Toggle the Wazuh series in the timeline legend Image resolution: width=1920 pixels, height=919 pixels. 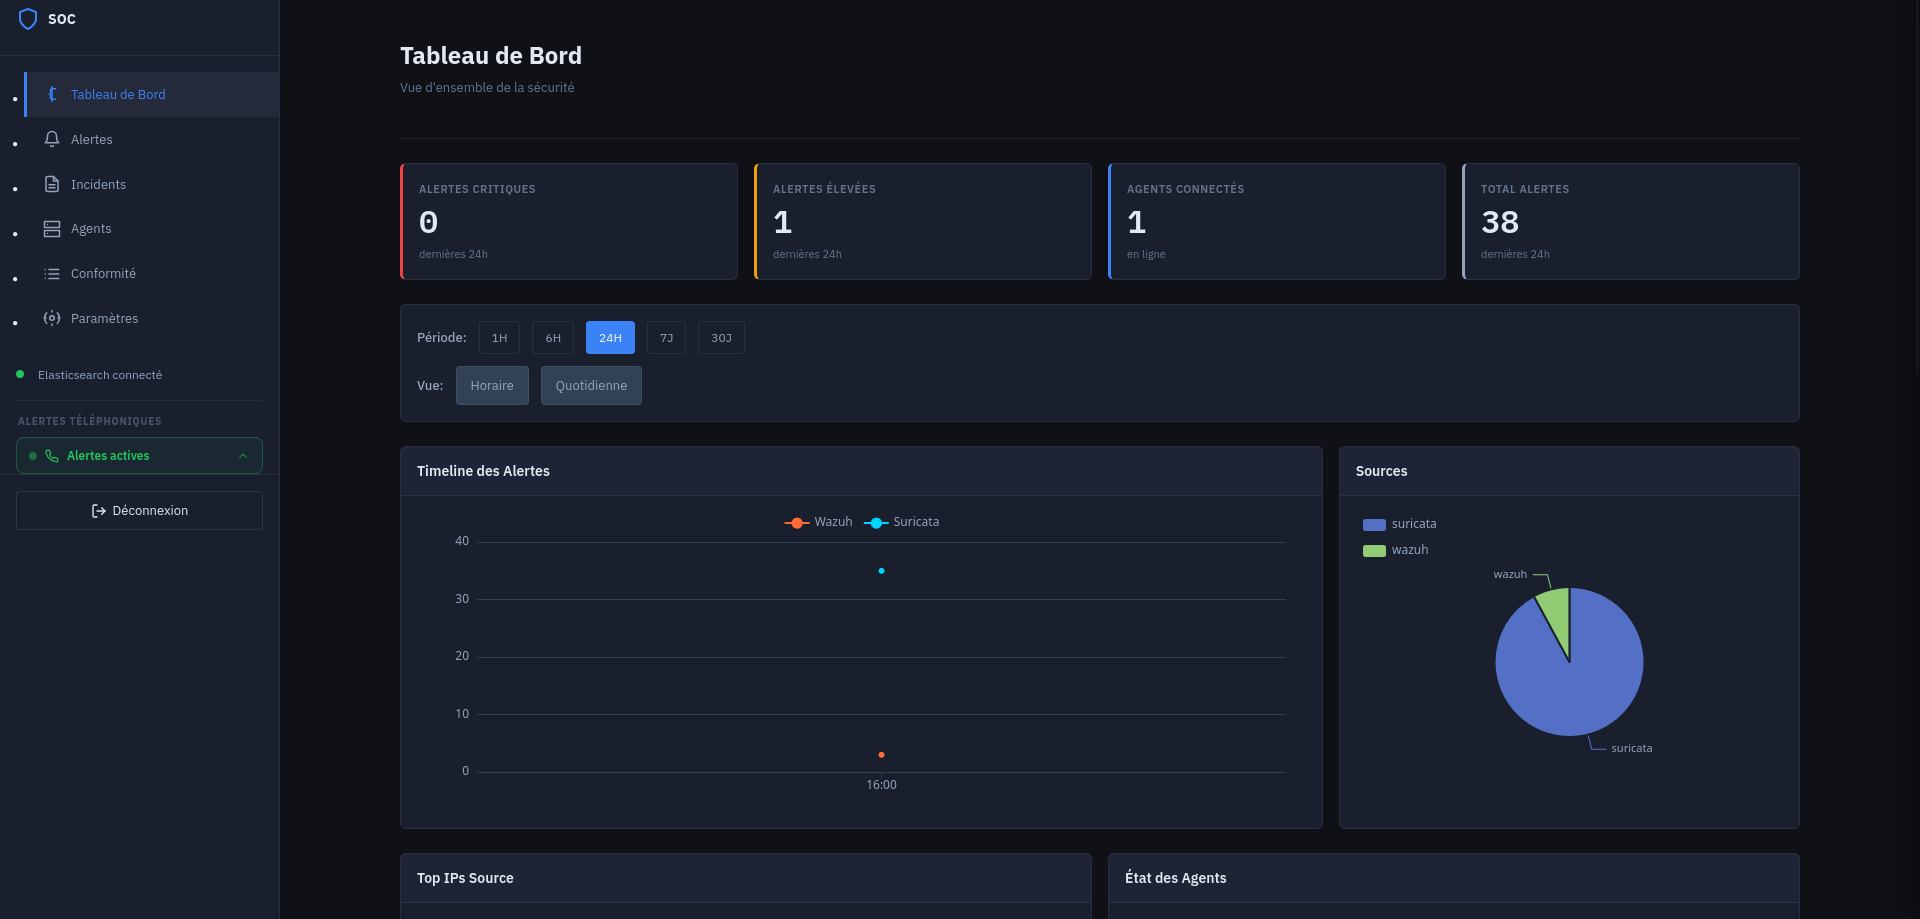click(x=817, y=521)
